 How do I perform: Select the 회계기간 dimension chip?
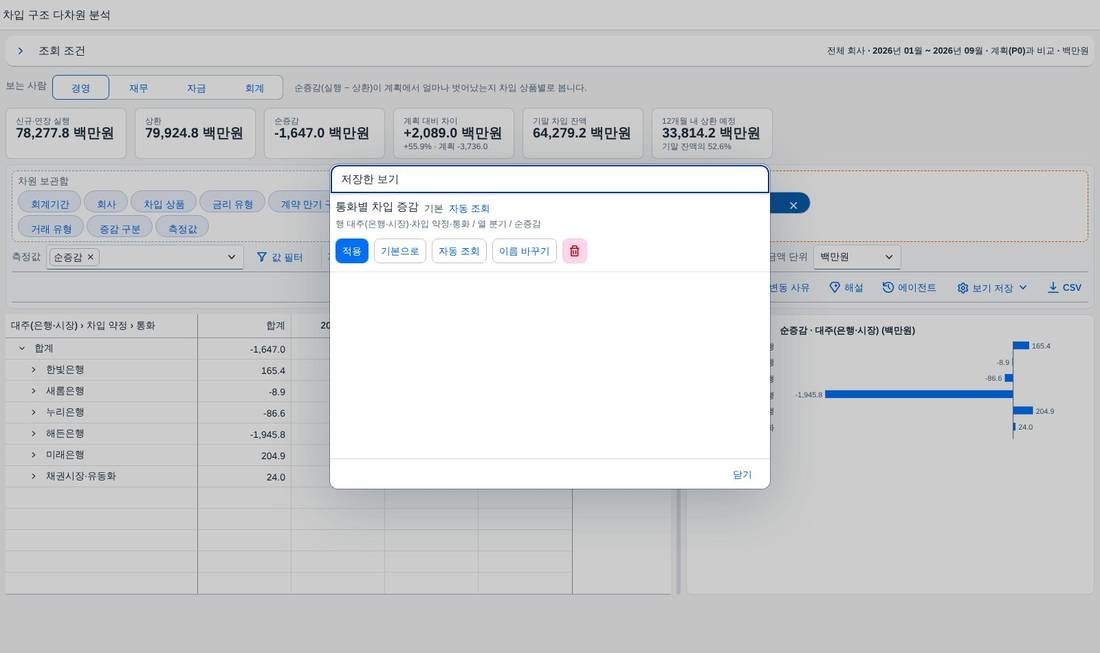(x=50, y=204)
